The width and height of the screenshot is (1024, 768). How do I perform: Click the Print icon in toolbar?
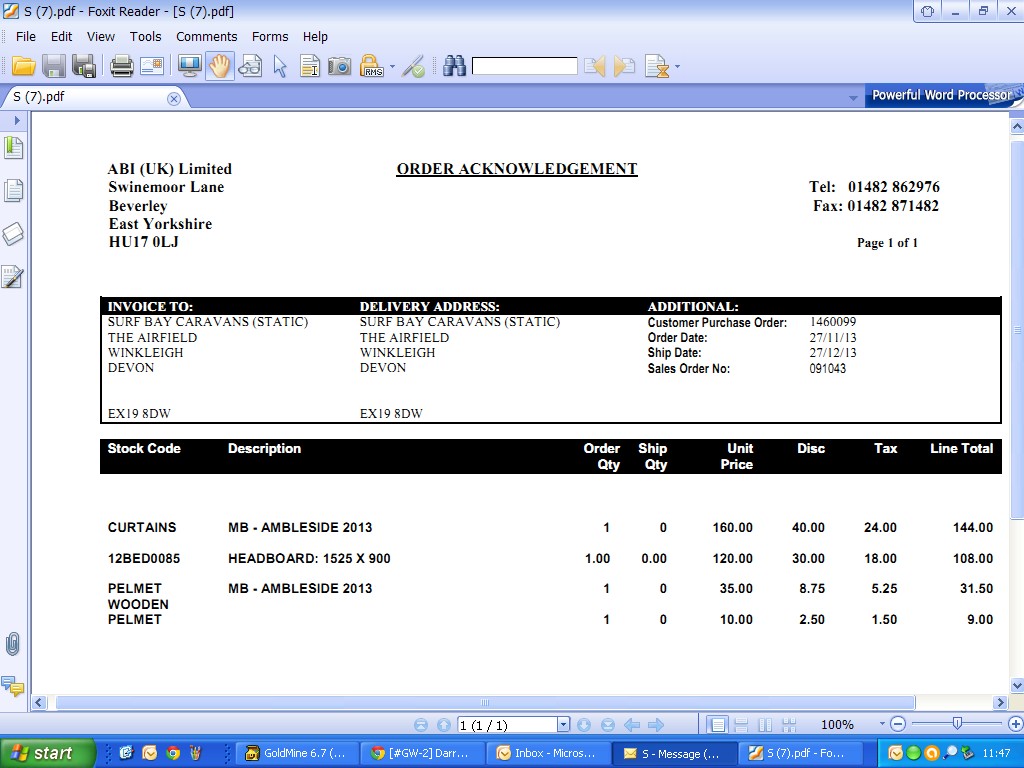122,67
